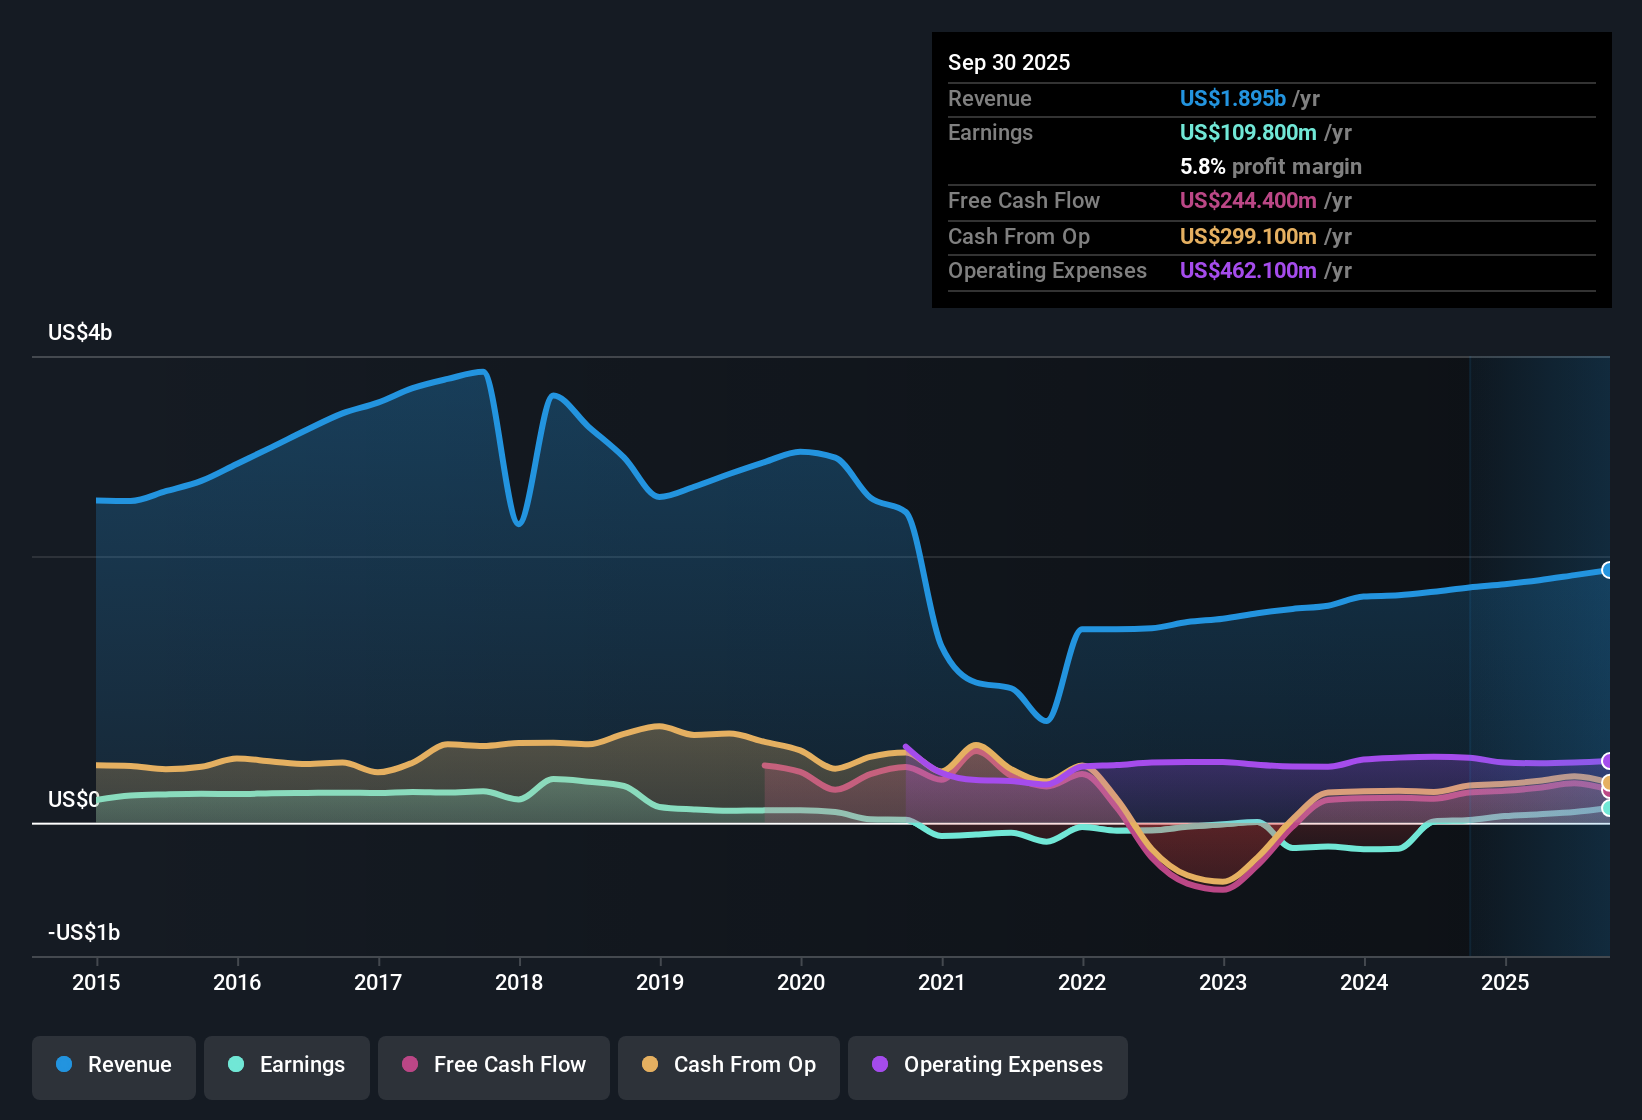Viewport: 1642px width, 1120px height.
Task: Select the 2025 label on the x-axis
Action: [x=1506, y=983]
